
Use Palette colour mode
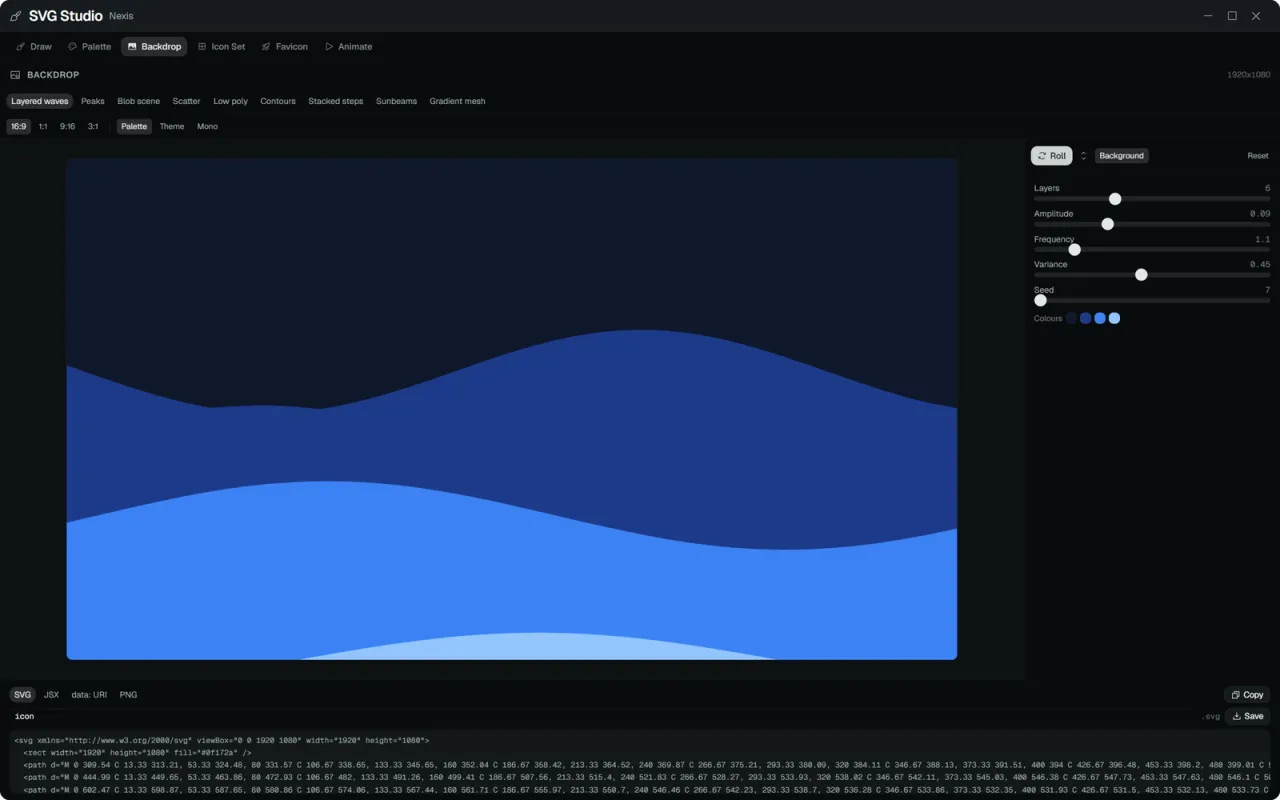point(134,127)
